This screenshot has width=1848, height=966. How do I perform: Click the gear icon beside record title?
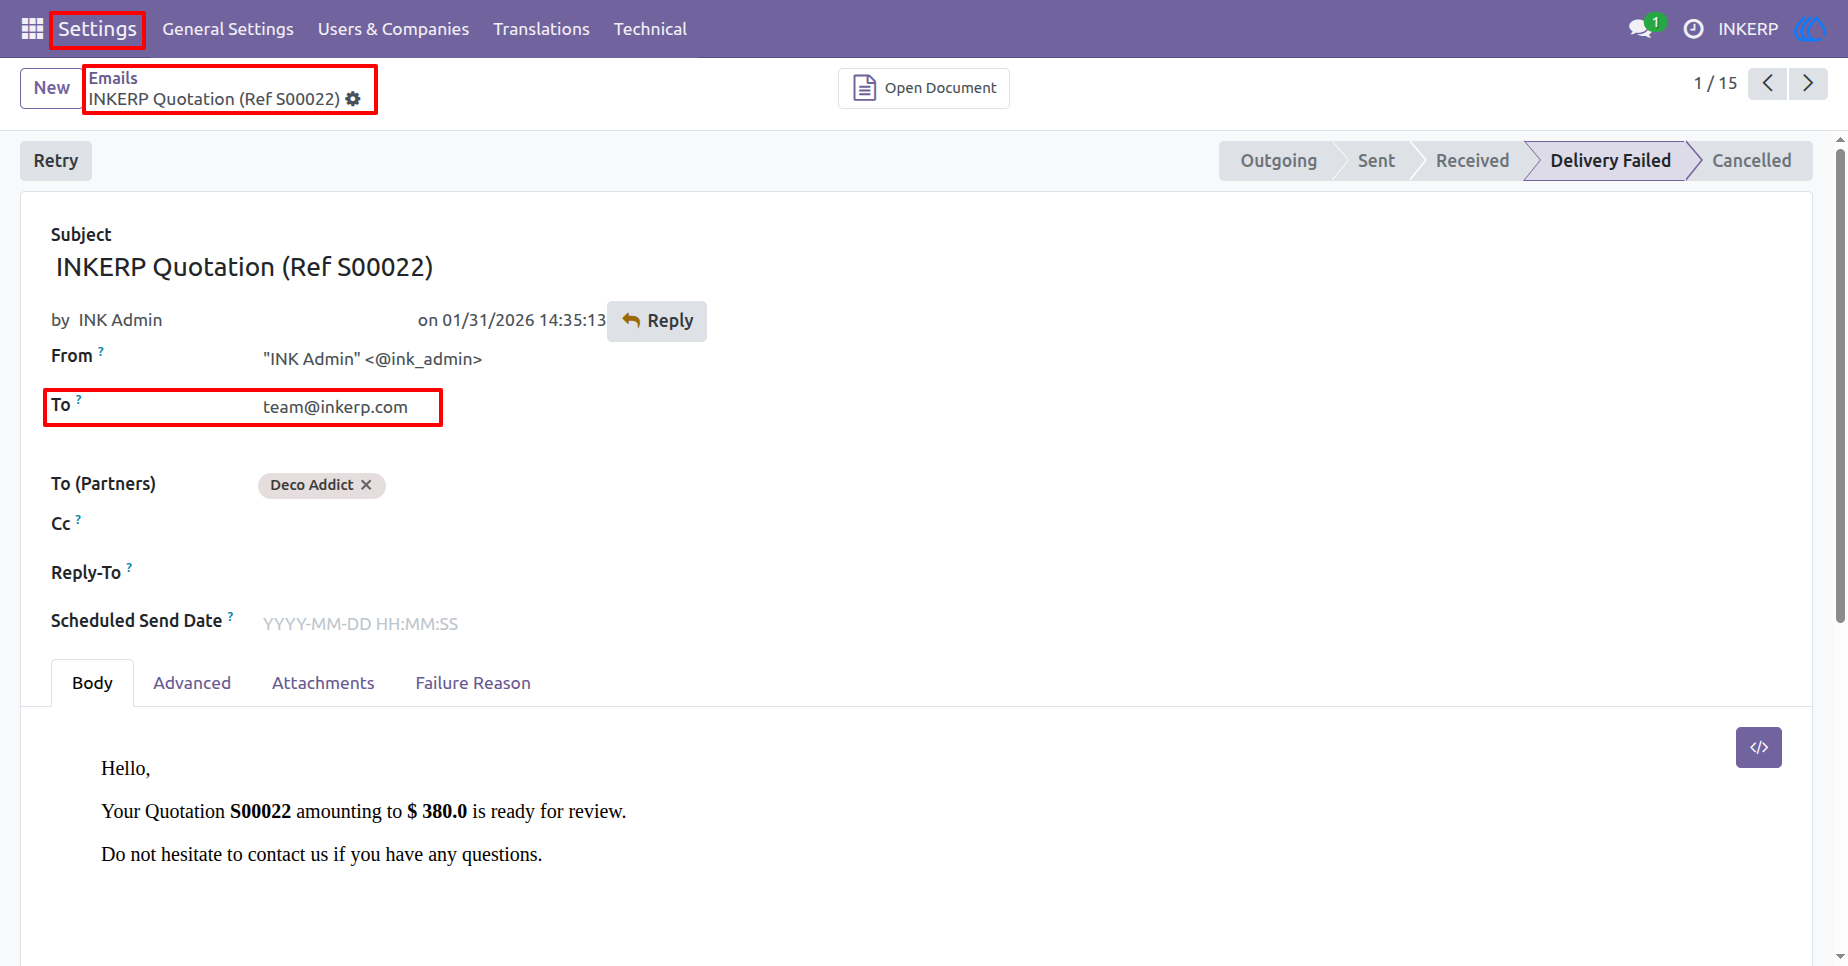(353, 99)
